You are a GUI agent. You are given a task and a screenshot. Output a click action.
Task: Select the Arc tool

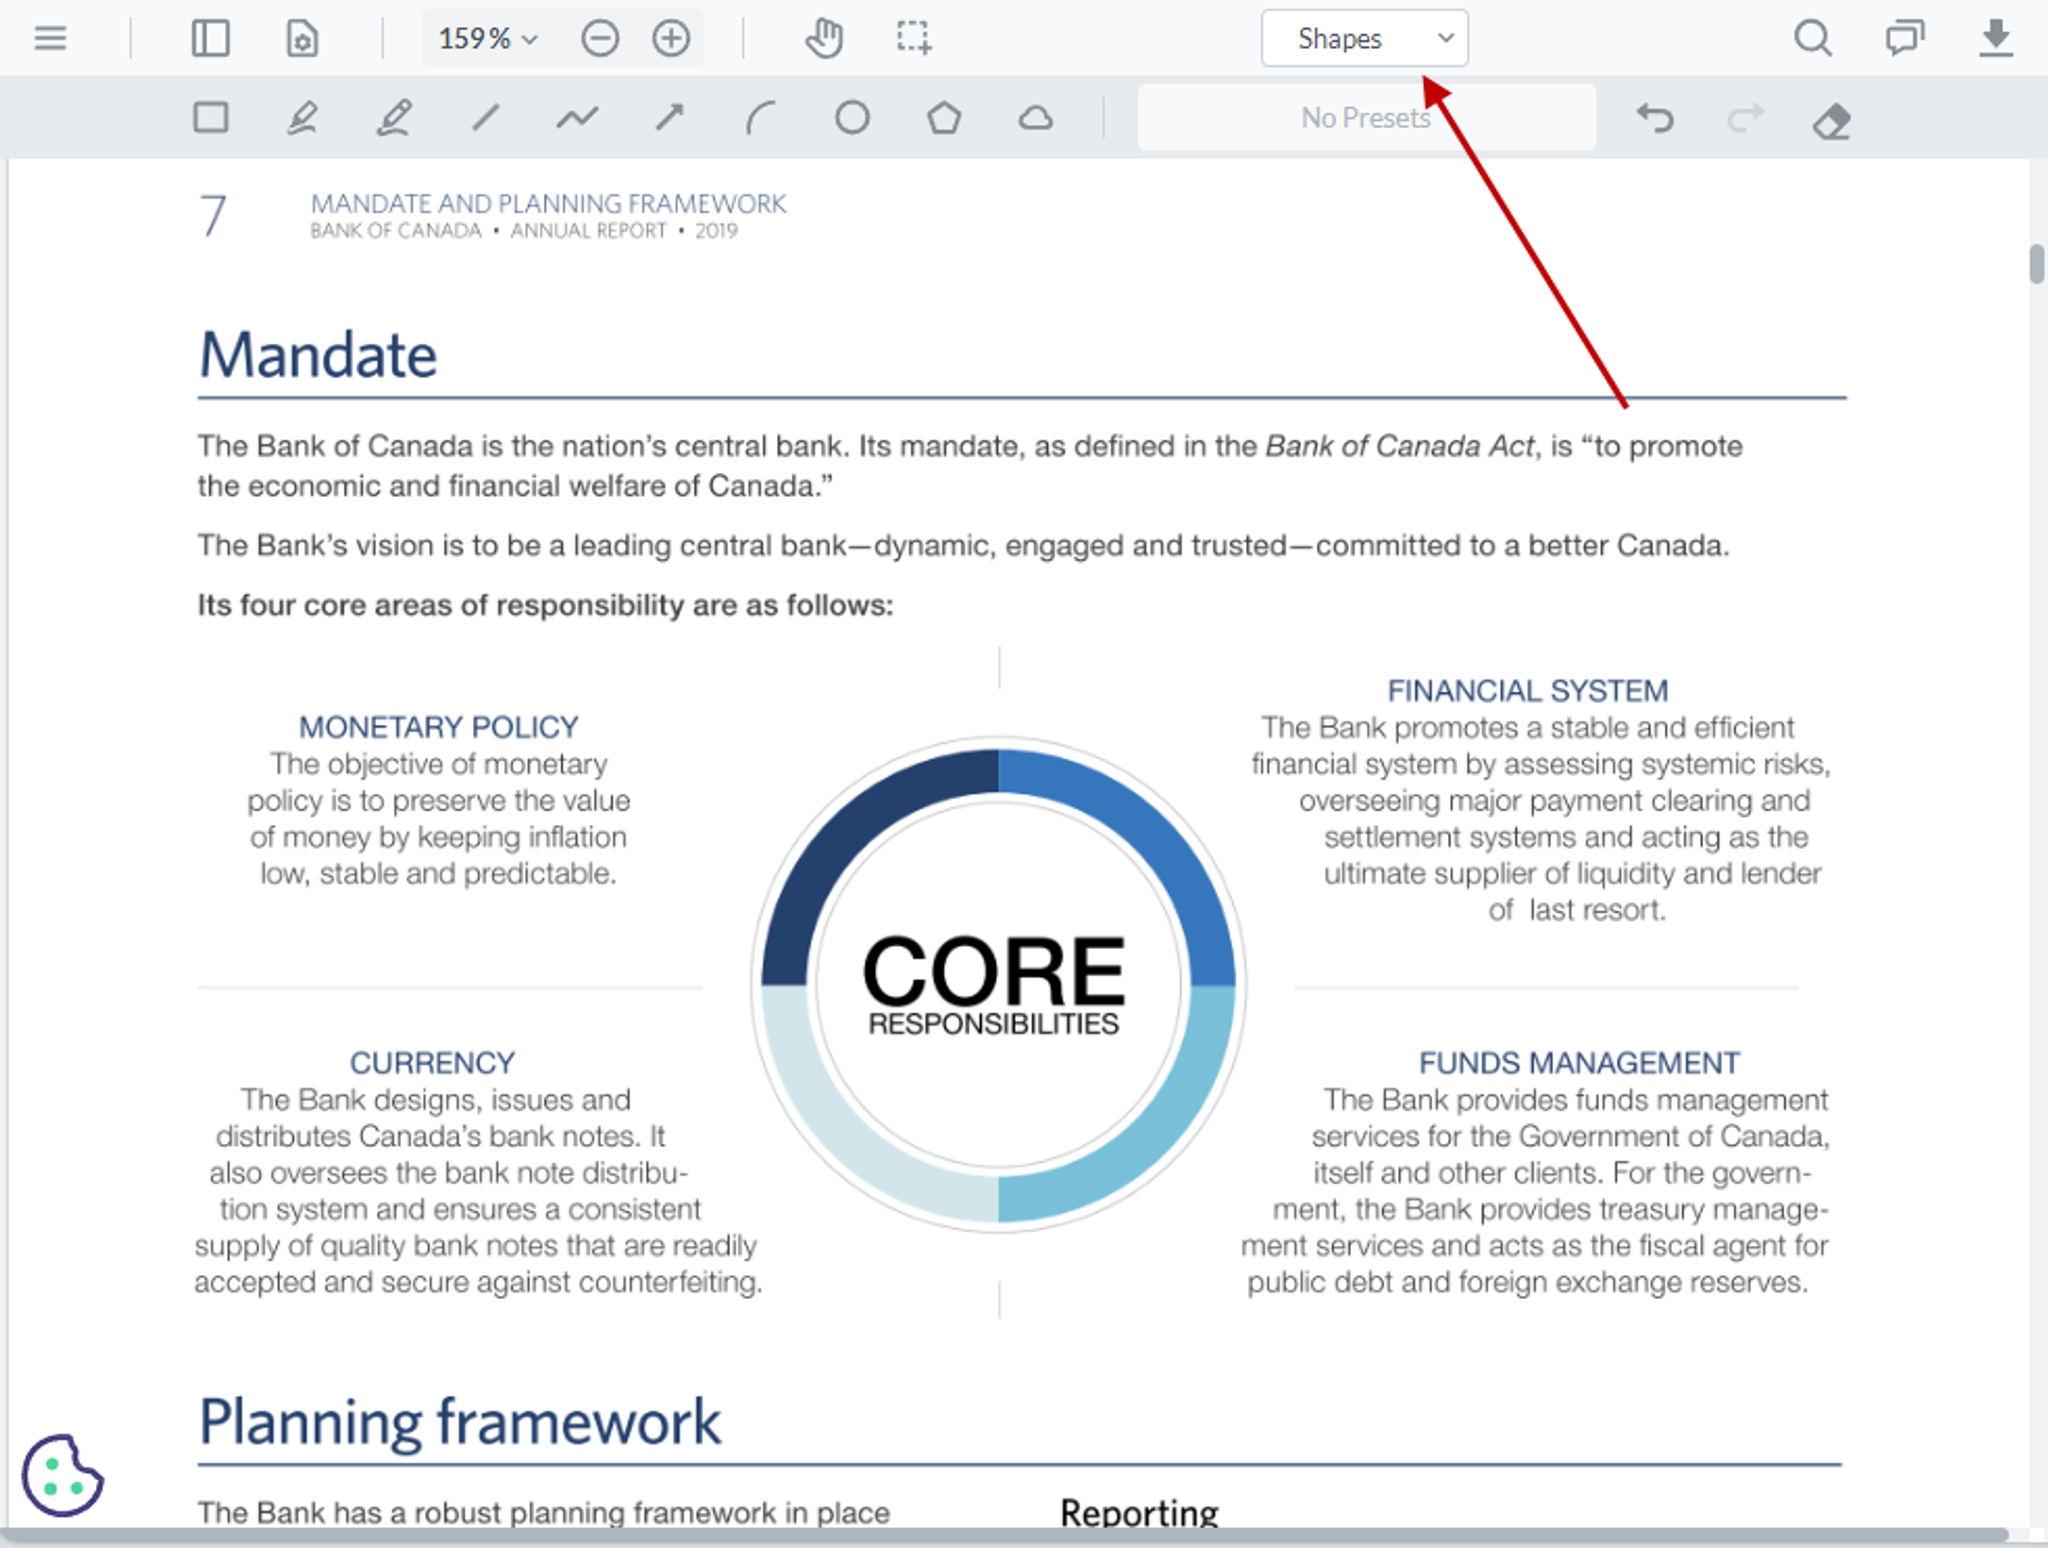[760, 118]
